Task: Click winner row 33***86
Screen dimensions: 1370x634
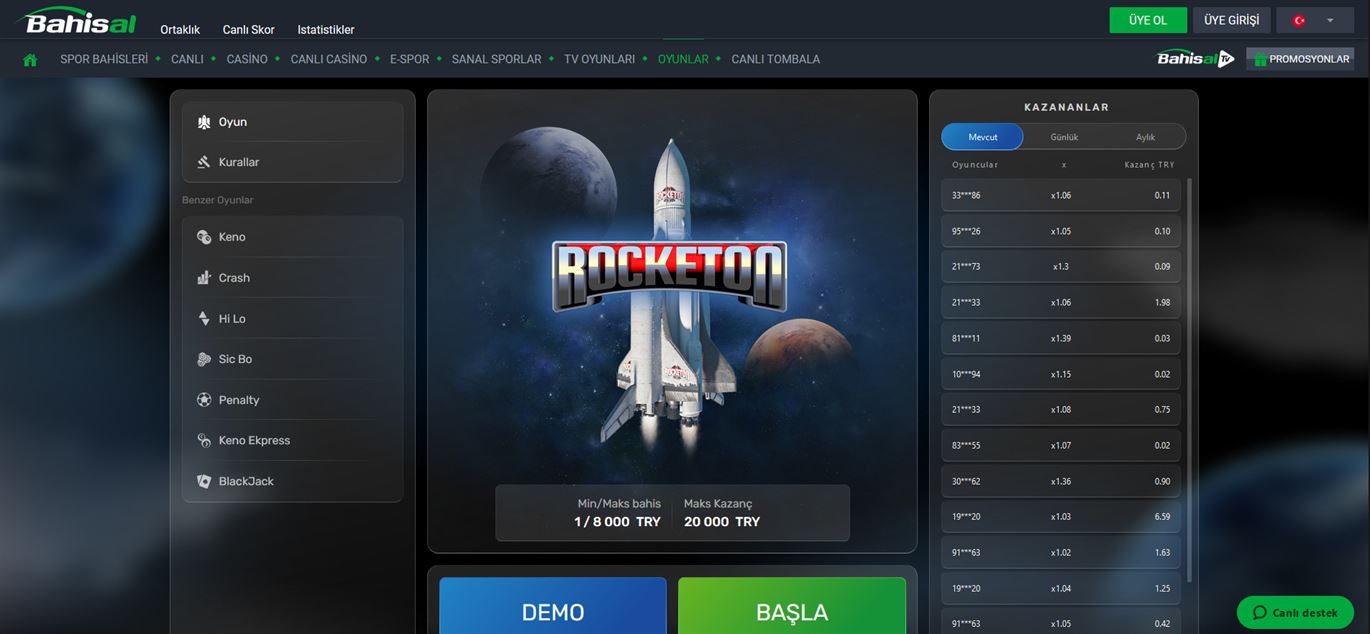Action: pos(1061,195)
